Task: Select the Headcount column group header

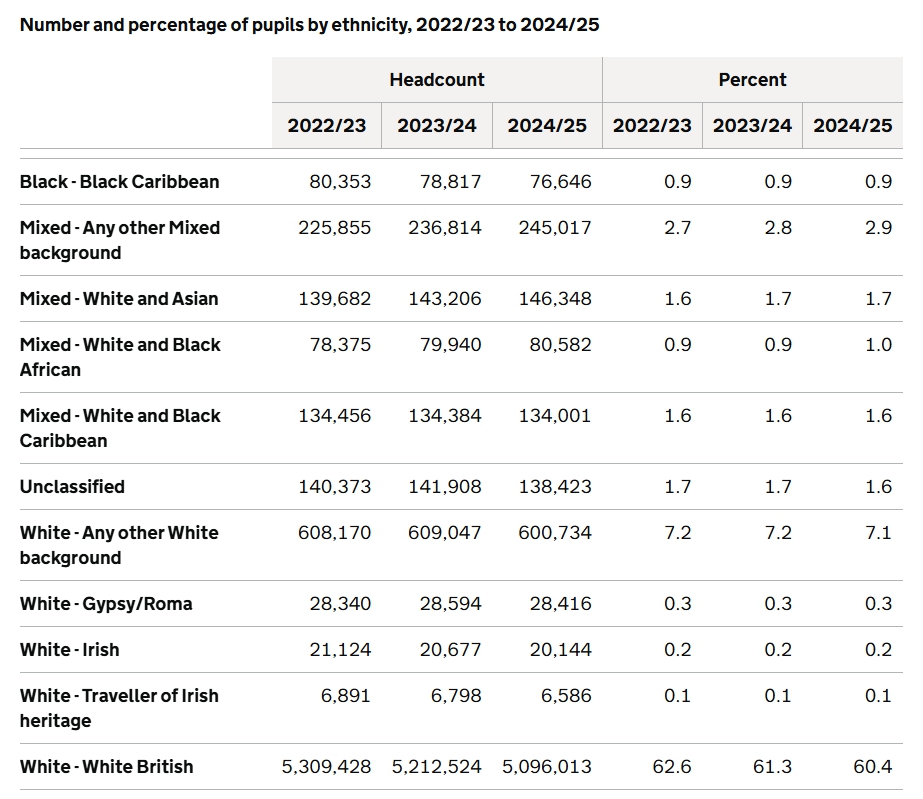Action: click(437, 80)
